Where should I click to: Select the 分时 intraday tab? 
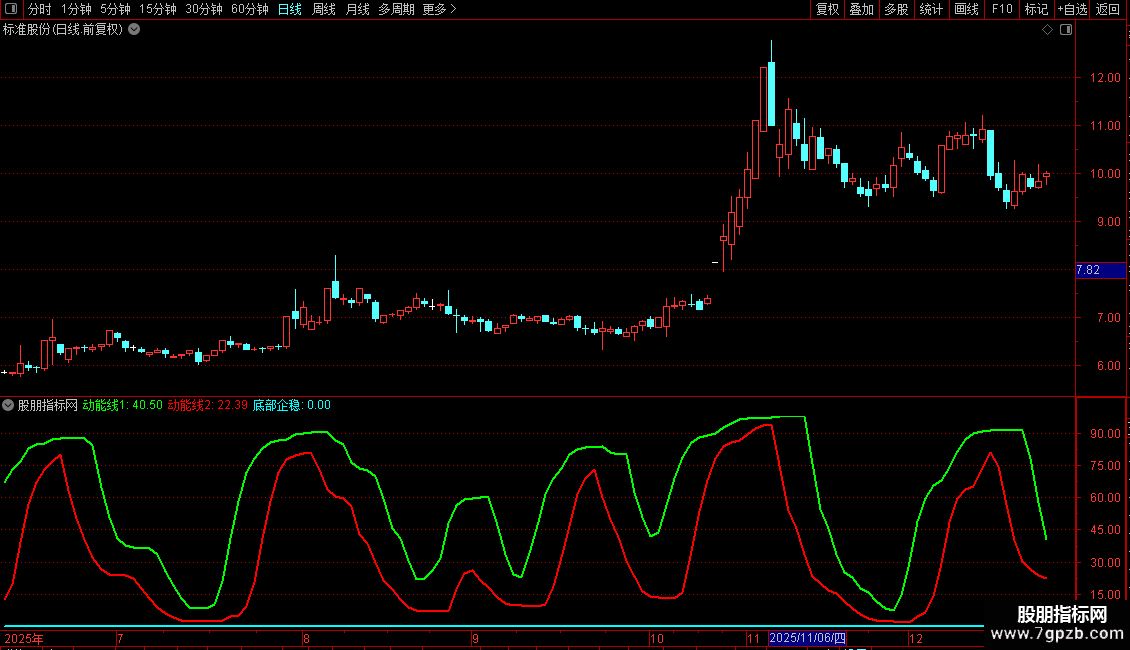(40, 9)
